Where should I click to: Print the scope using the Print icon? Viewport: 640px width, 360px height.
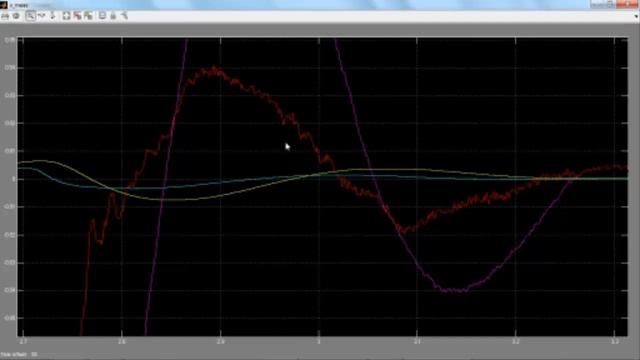pos(5,16)
